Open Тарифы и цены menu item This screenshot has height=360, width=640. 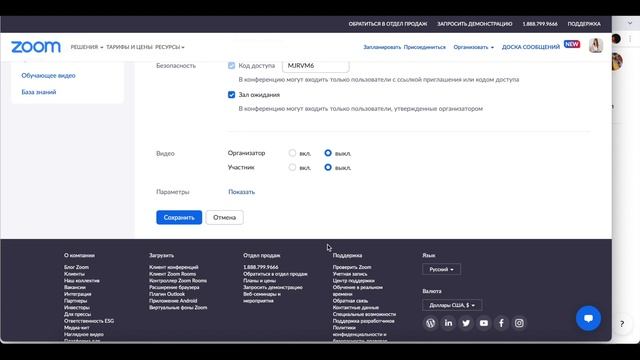click(129, 47)
